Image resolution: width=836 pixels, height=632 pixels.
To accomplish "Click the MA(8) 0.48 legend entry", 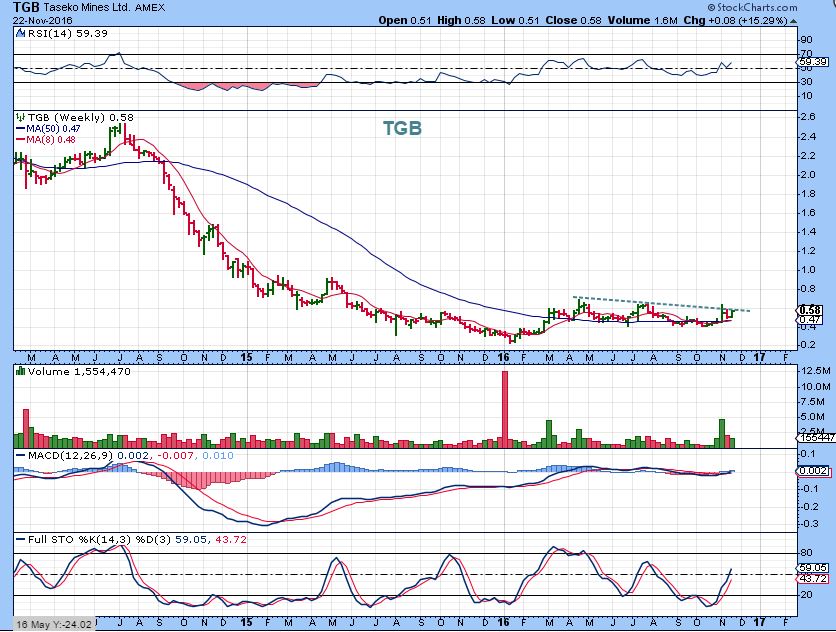I will coord(46,140).
